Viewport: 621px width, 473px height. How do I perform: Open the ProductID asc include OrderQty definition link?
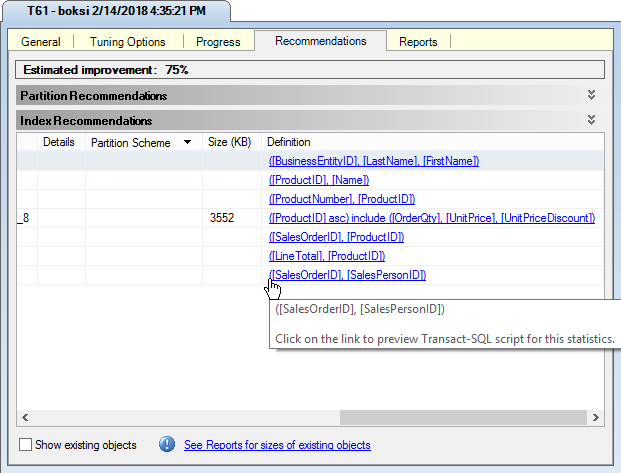click(432, 218)
